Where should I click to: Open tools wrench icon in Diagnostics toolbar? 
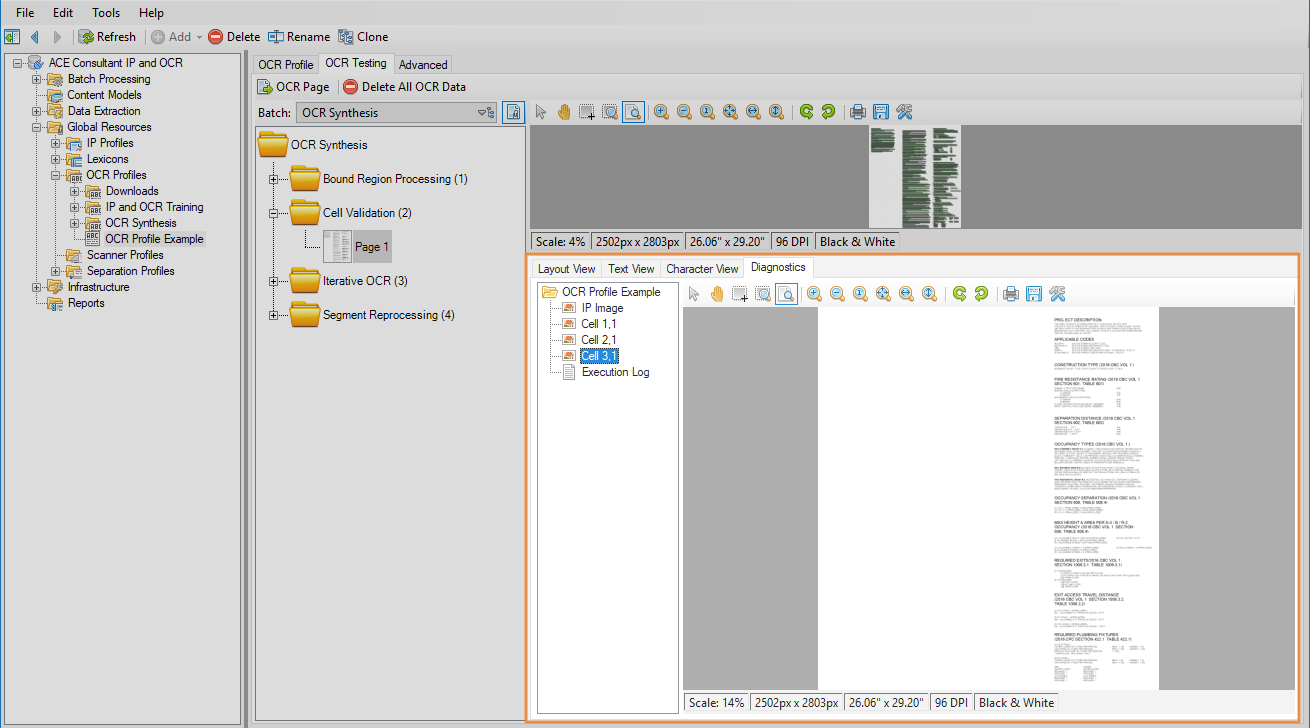point(1057,294)
